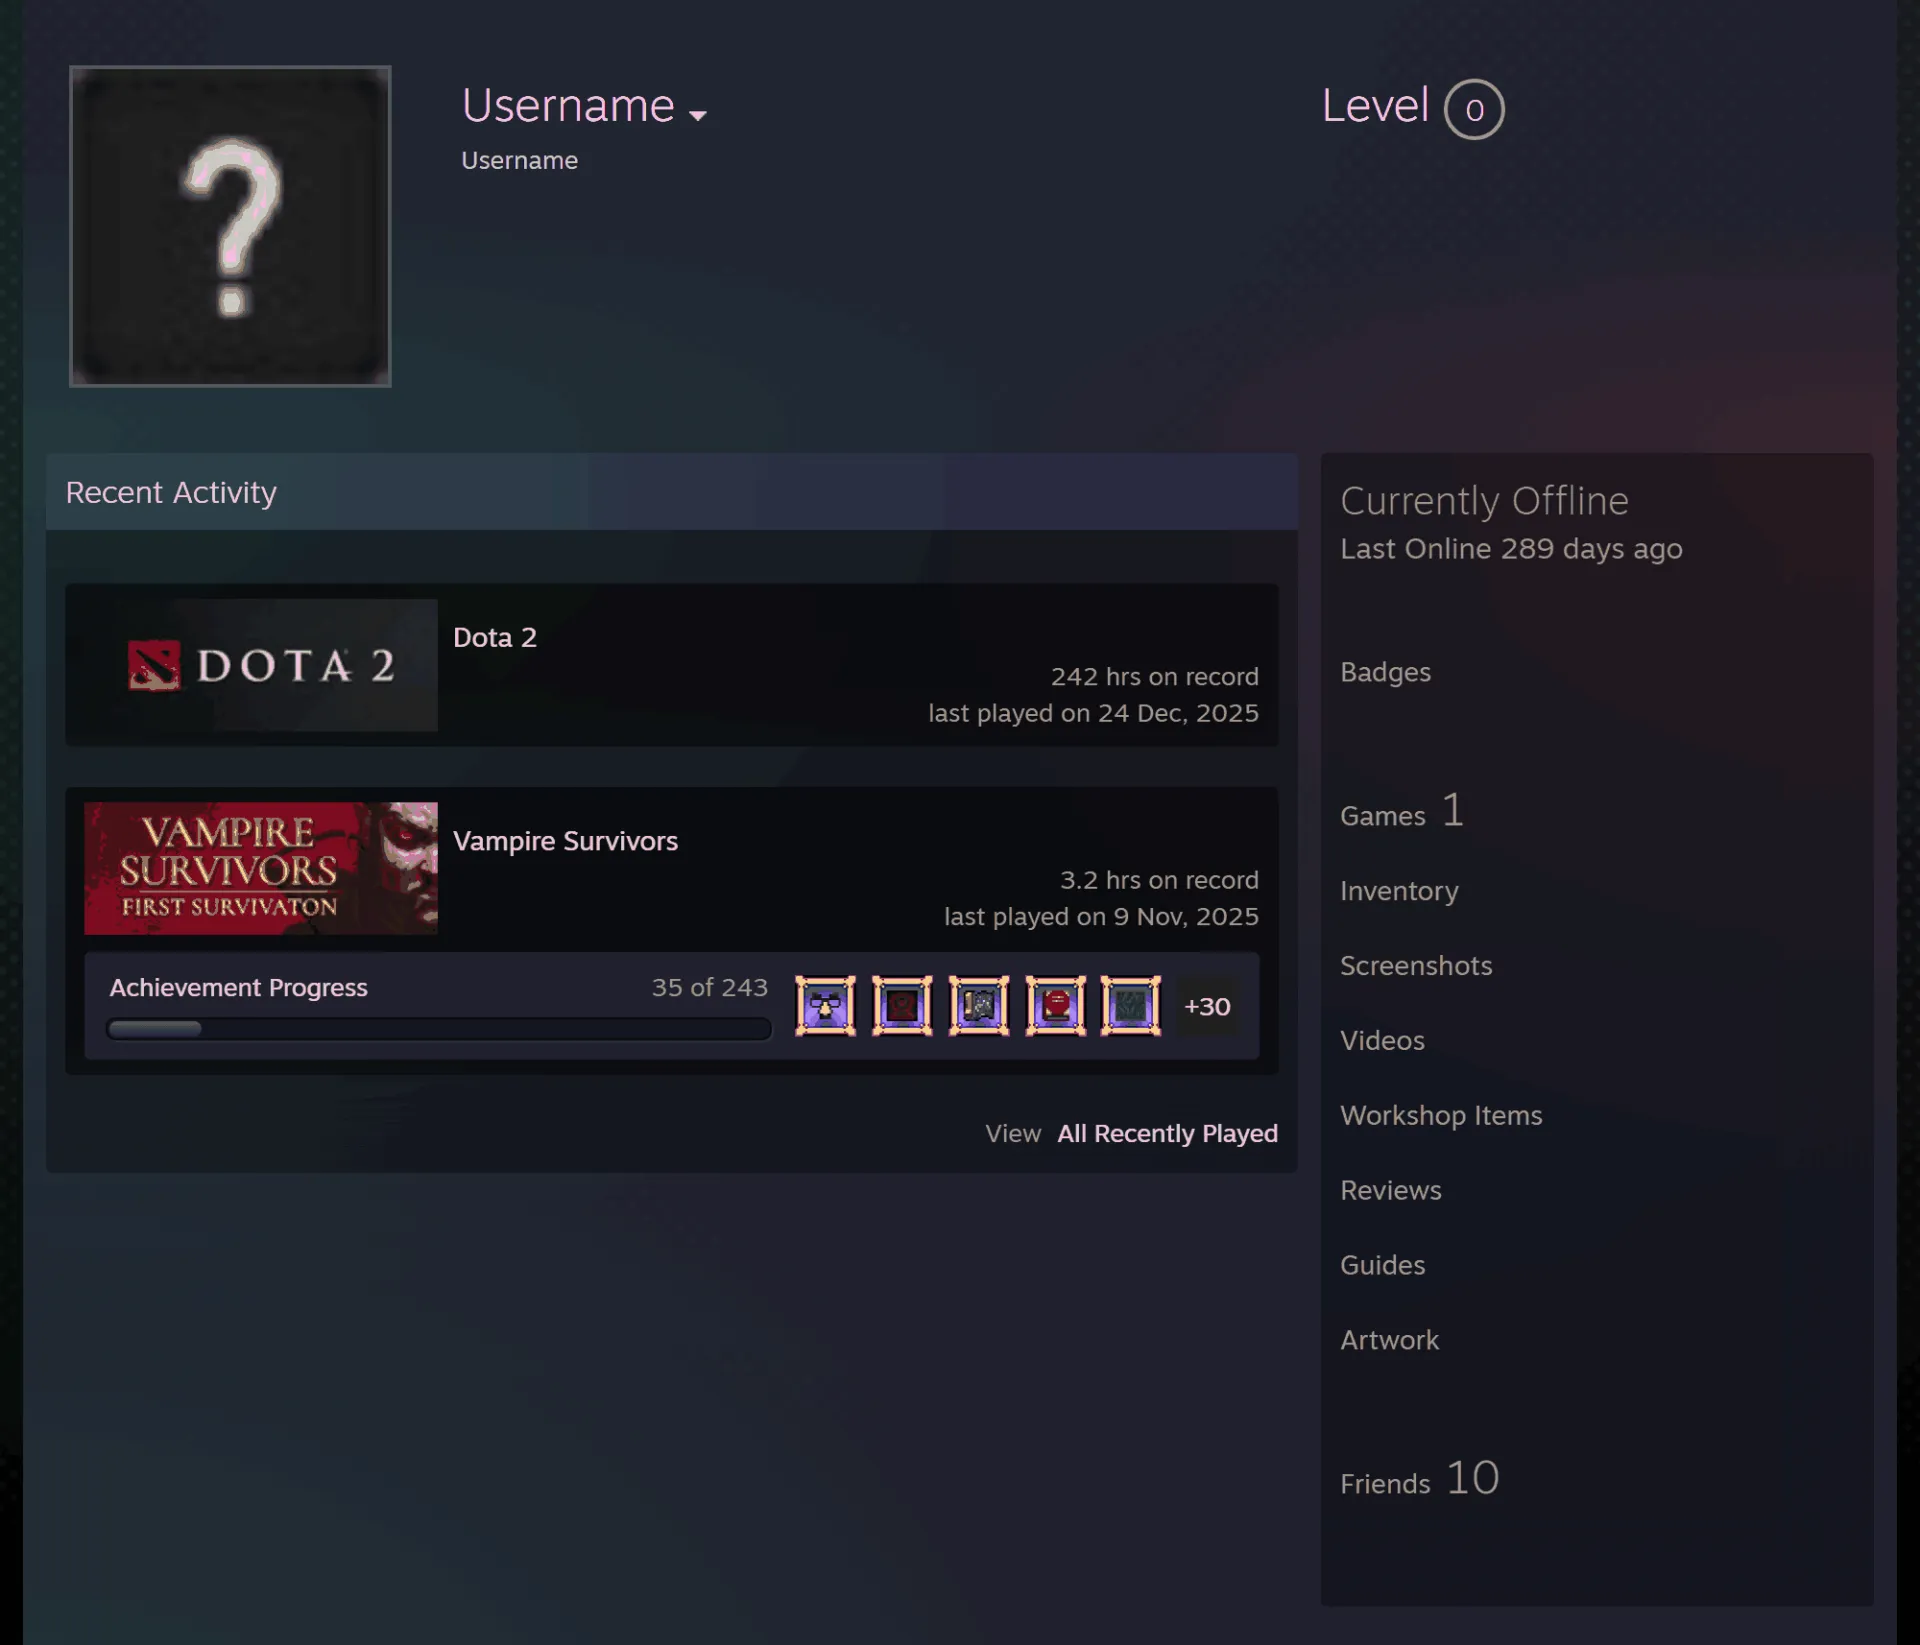The image size is (1920, 1645).
Task: Click 'last played on 9 Nov, 2025' text
Action: [1101, 917]
